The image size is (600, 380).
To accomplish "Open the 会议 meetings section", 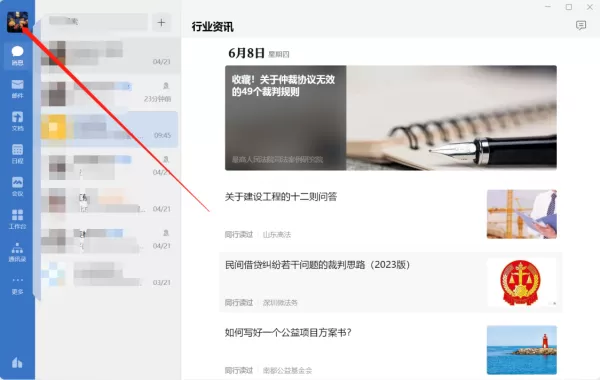I will tap(17, 187).
